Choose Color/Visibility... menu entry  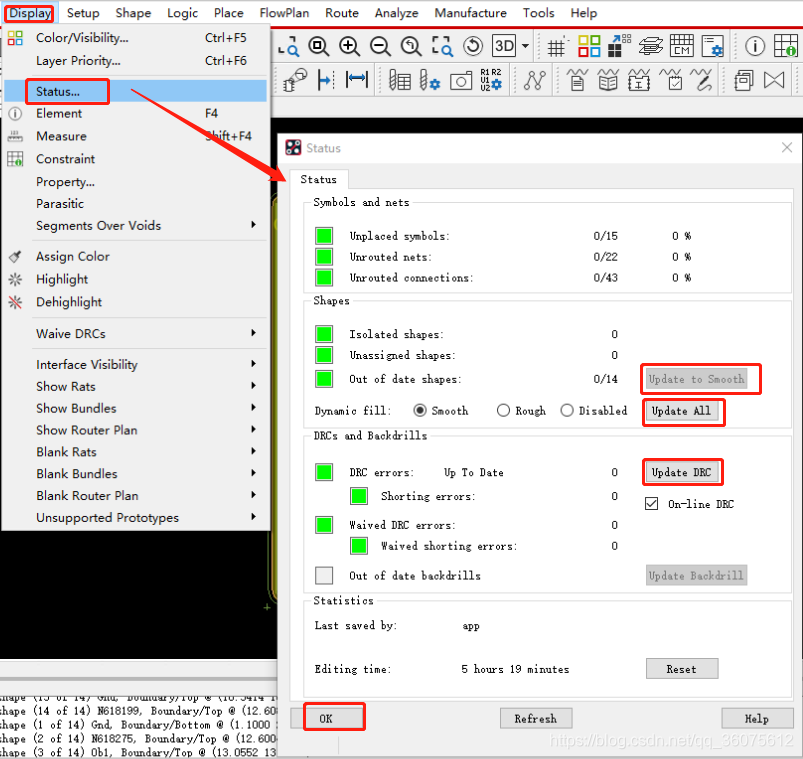(x=135, y=37)
